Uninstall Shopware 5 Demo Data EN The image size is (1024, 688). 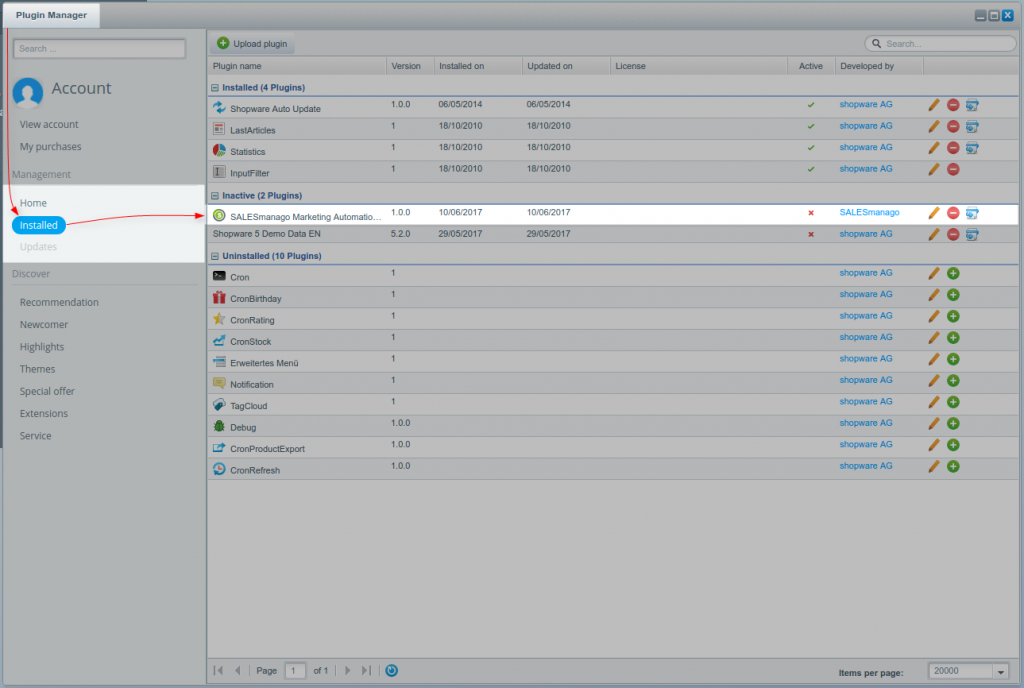point(953,234)
